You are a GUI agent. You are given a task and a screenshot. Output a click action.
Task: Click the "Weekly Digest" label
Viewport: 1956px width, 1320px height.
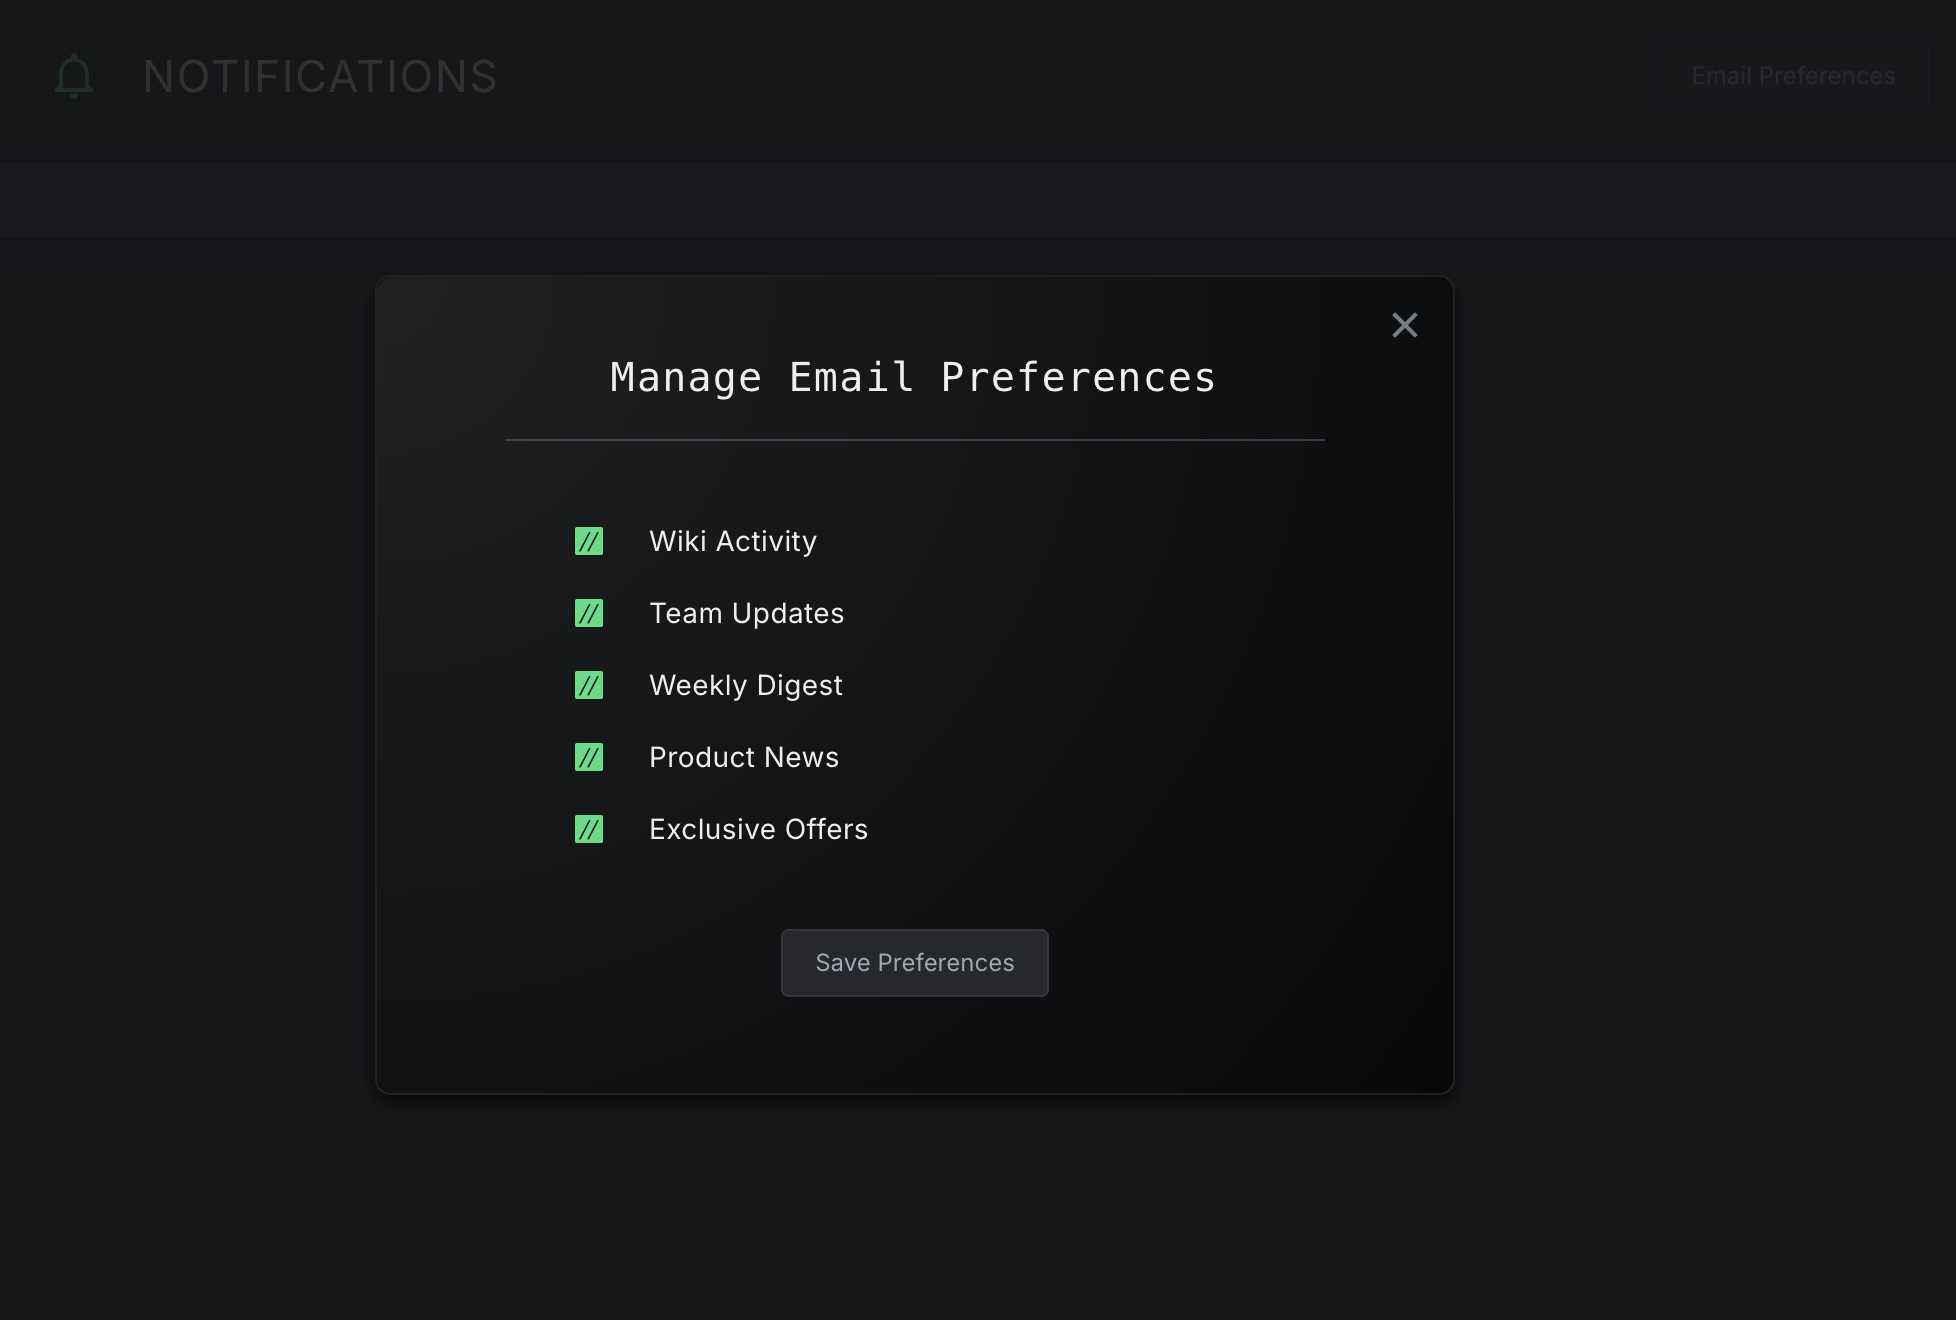[745, 685]
